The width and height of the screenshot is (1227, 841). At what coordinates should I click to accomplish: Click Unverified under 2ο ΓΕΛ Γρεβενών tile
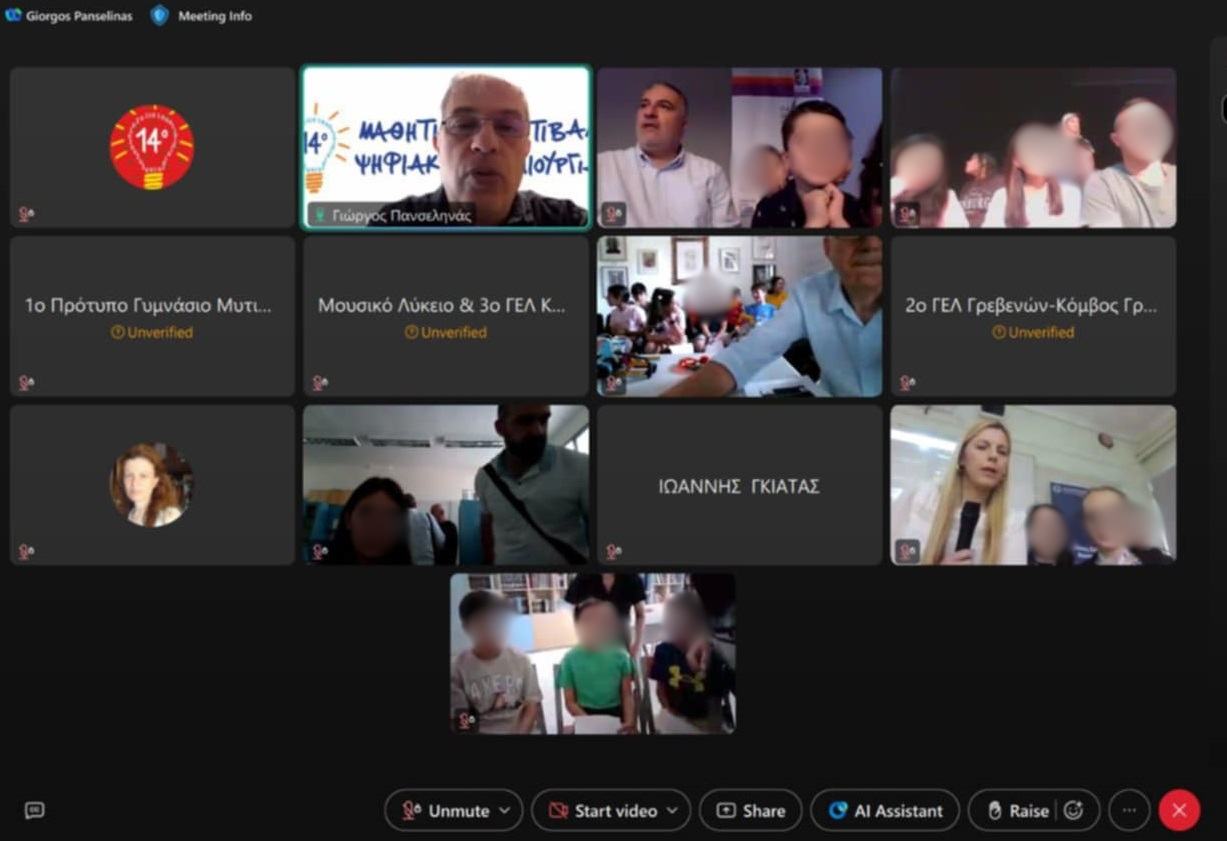click(x=1033, y=333)
